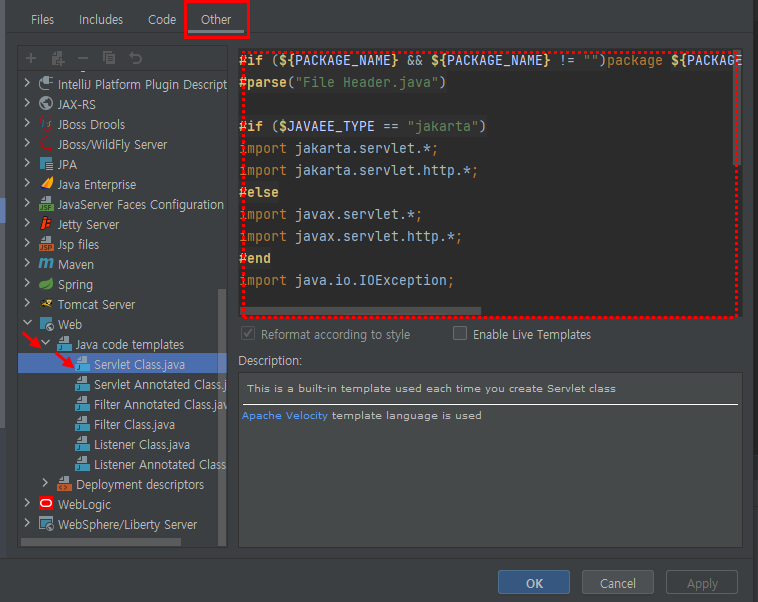Screen dimensions: 758x602
Task: Click the create child template icon
Action: pos(58,59)
